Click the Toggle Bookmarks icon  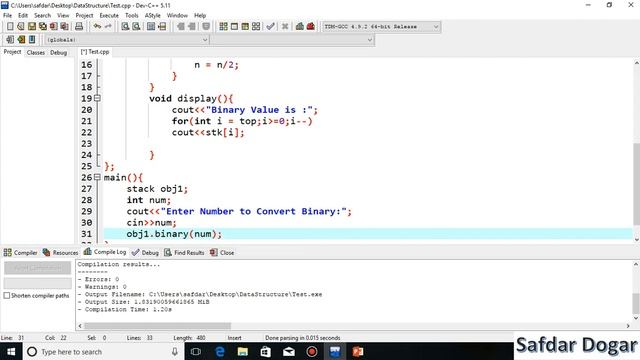tap(21, 40)
